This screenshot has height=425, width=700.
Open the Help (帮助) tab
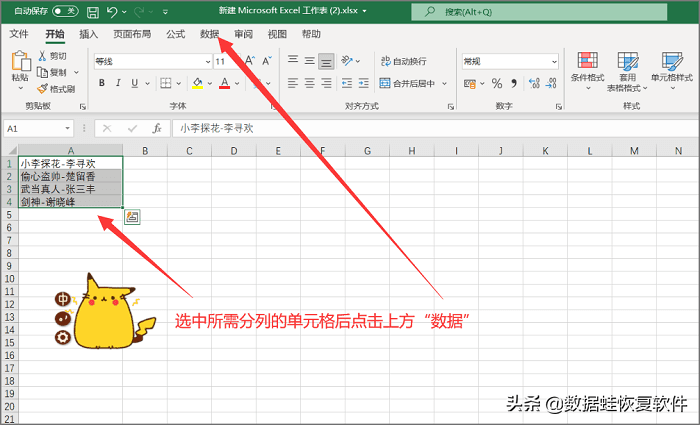(311, 34)
